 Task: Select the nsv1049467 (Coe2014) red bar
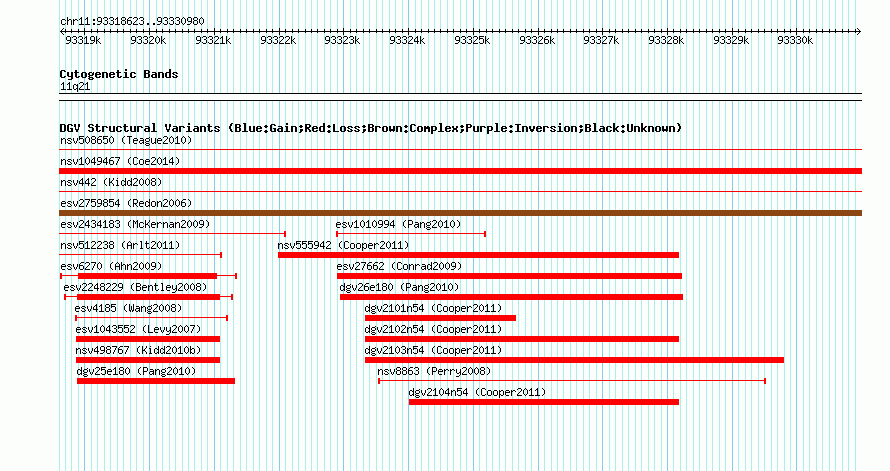[460, 171]
